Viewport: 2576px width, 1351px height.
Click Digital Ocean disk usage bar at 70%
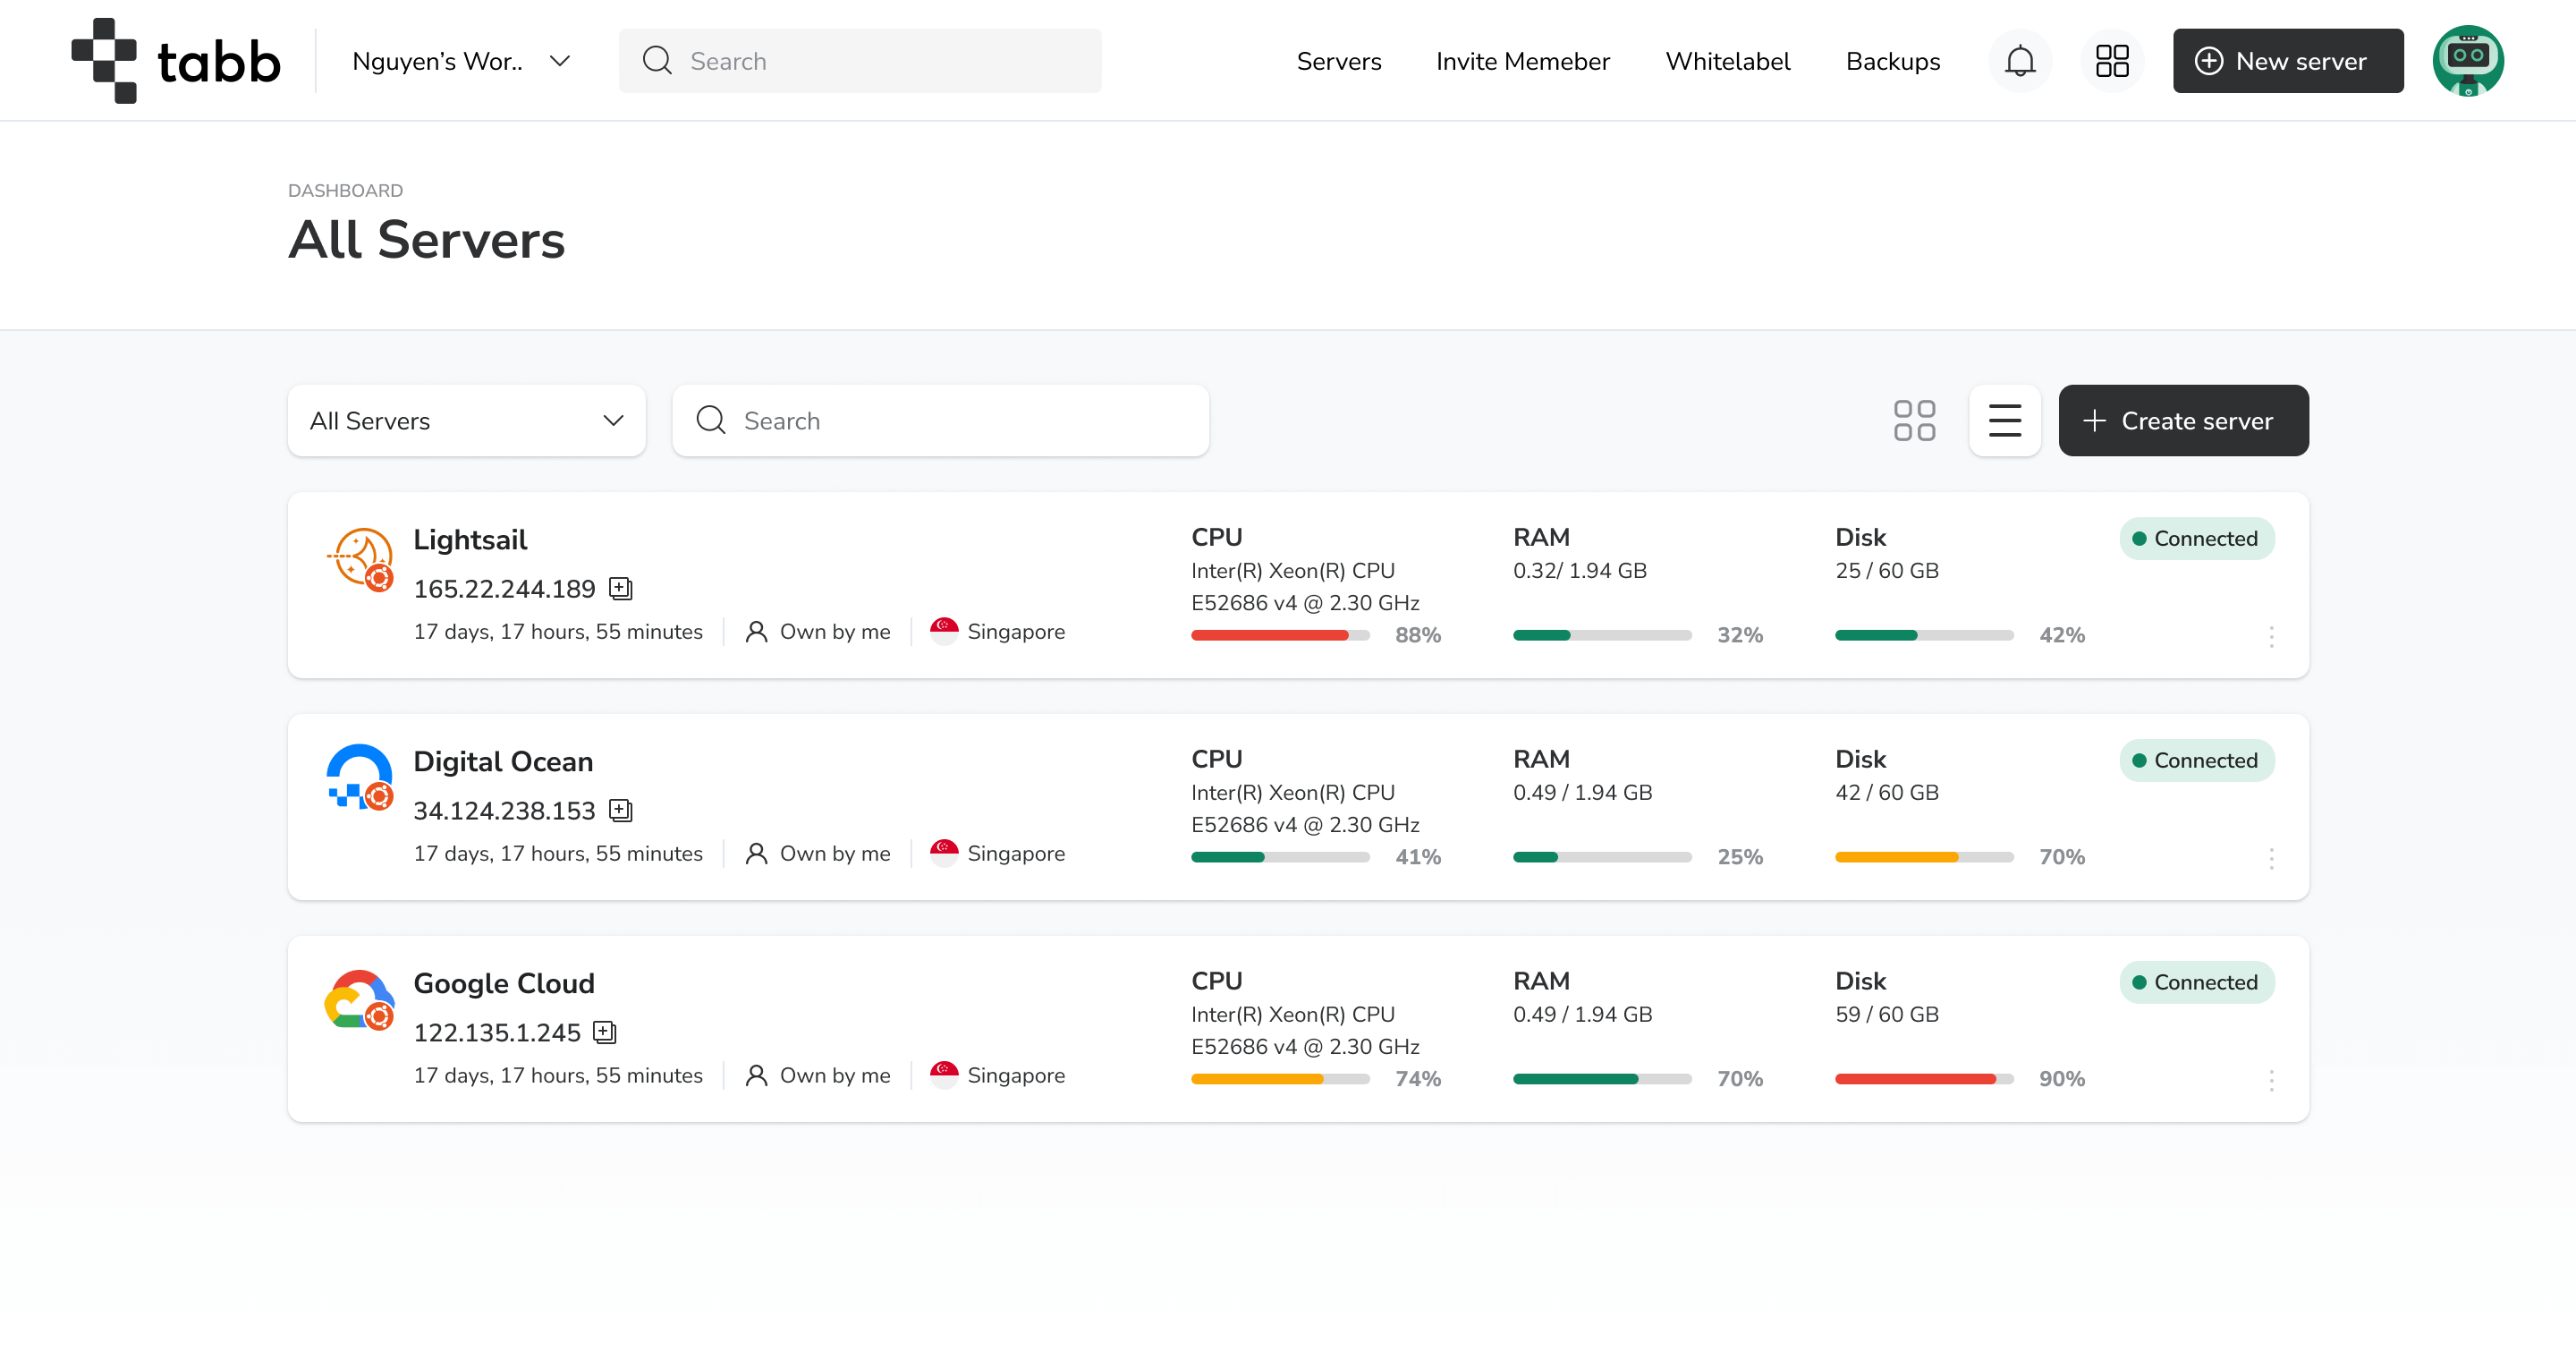(x=1924, y=858)
